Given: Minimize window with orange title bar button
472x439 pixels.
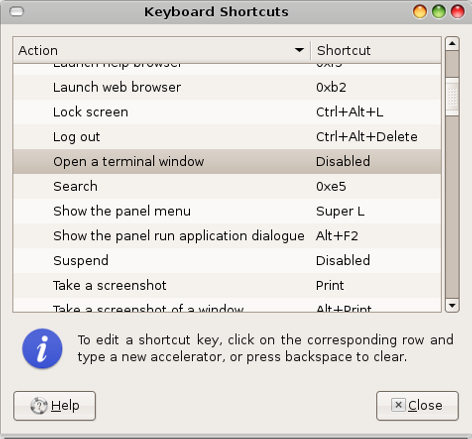Looking at the screenshot, I should point(420,11).
